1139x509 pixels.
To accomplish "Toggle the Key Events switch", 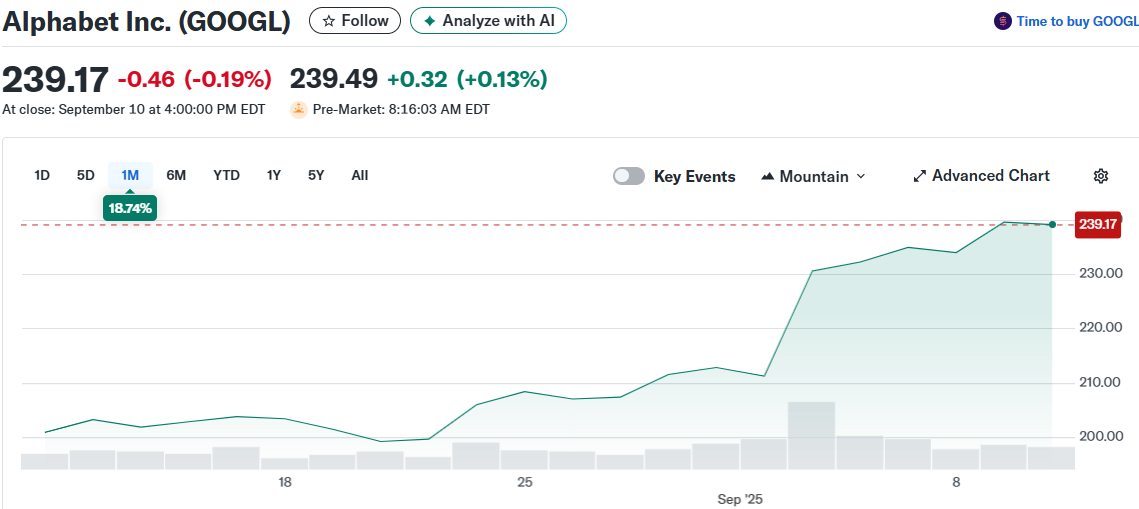I will tap(628, 176).
